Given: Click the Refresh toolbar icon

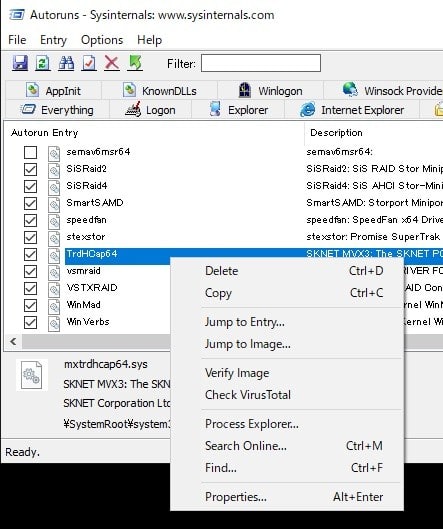Looking at the screenshot, I should [x=43, y=63].
